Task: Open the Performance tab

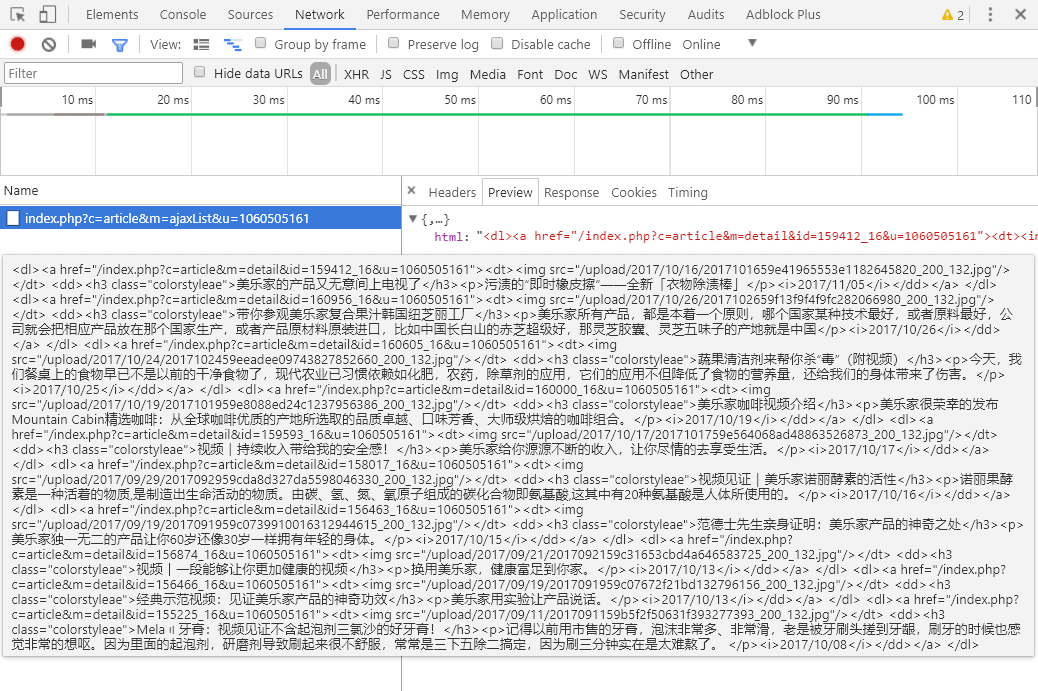Action: point(403,15)
